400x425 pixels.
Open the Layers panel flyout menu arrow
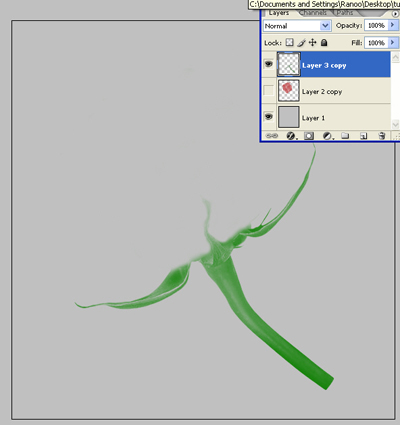pos(396,14)
